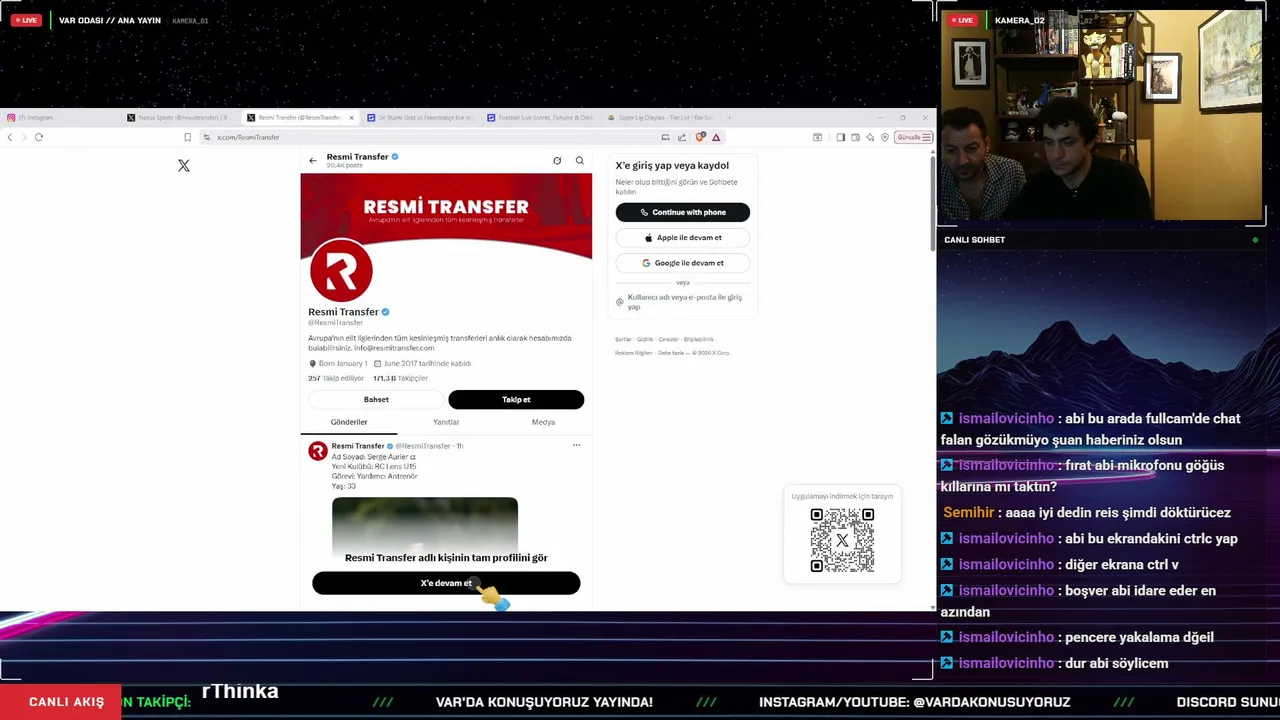Switch to the SK Sturm Graz vs Fenerbahçe tab
1280x720 pixels.
[x=420, y=118]
